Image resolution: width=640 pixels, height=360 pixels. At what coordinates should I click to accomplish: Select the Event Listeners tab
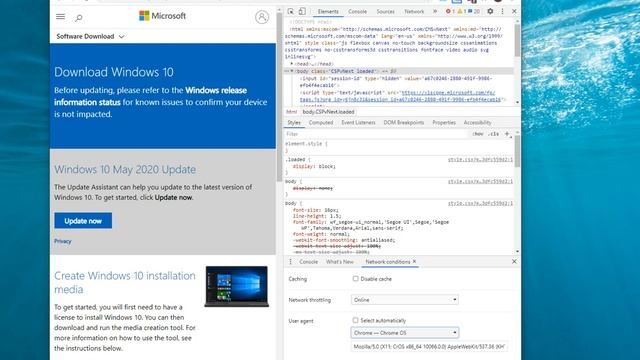(358, 122)
